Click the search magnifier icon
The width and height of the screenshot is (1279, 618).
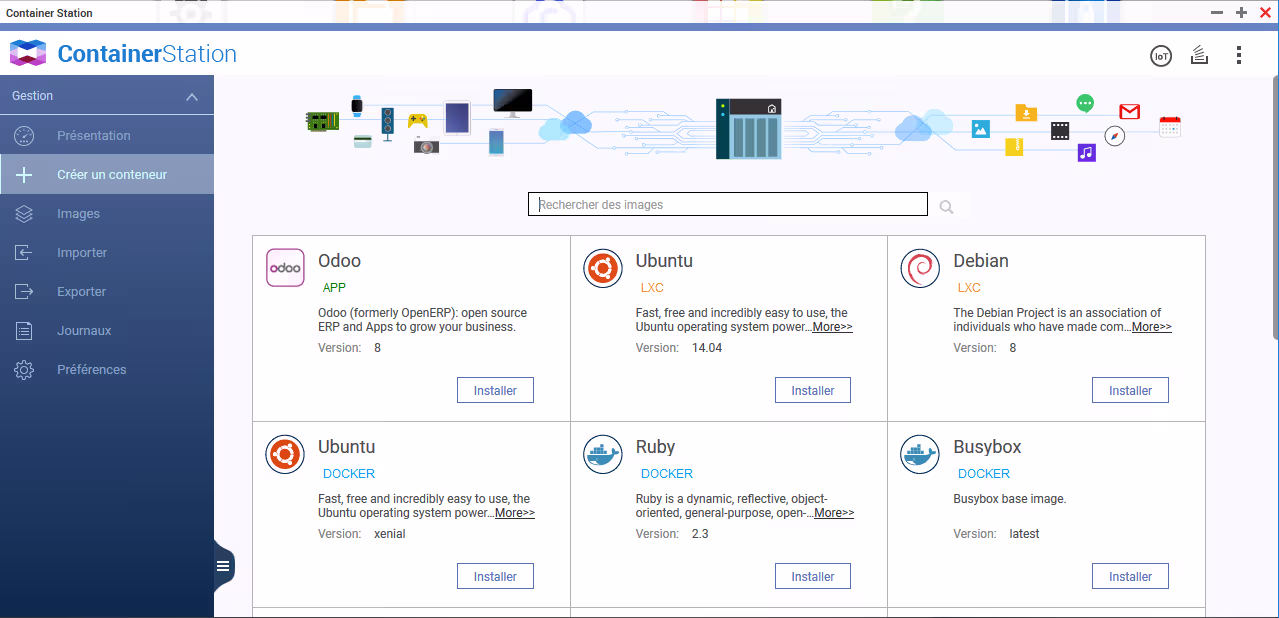(946, 207)
